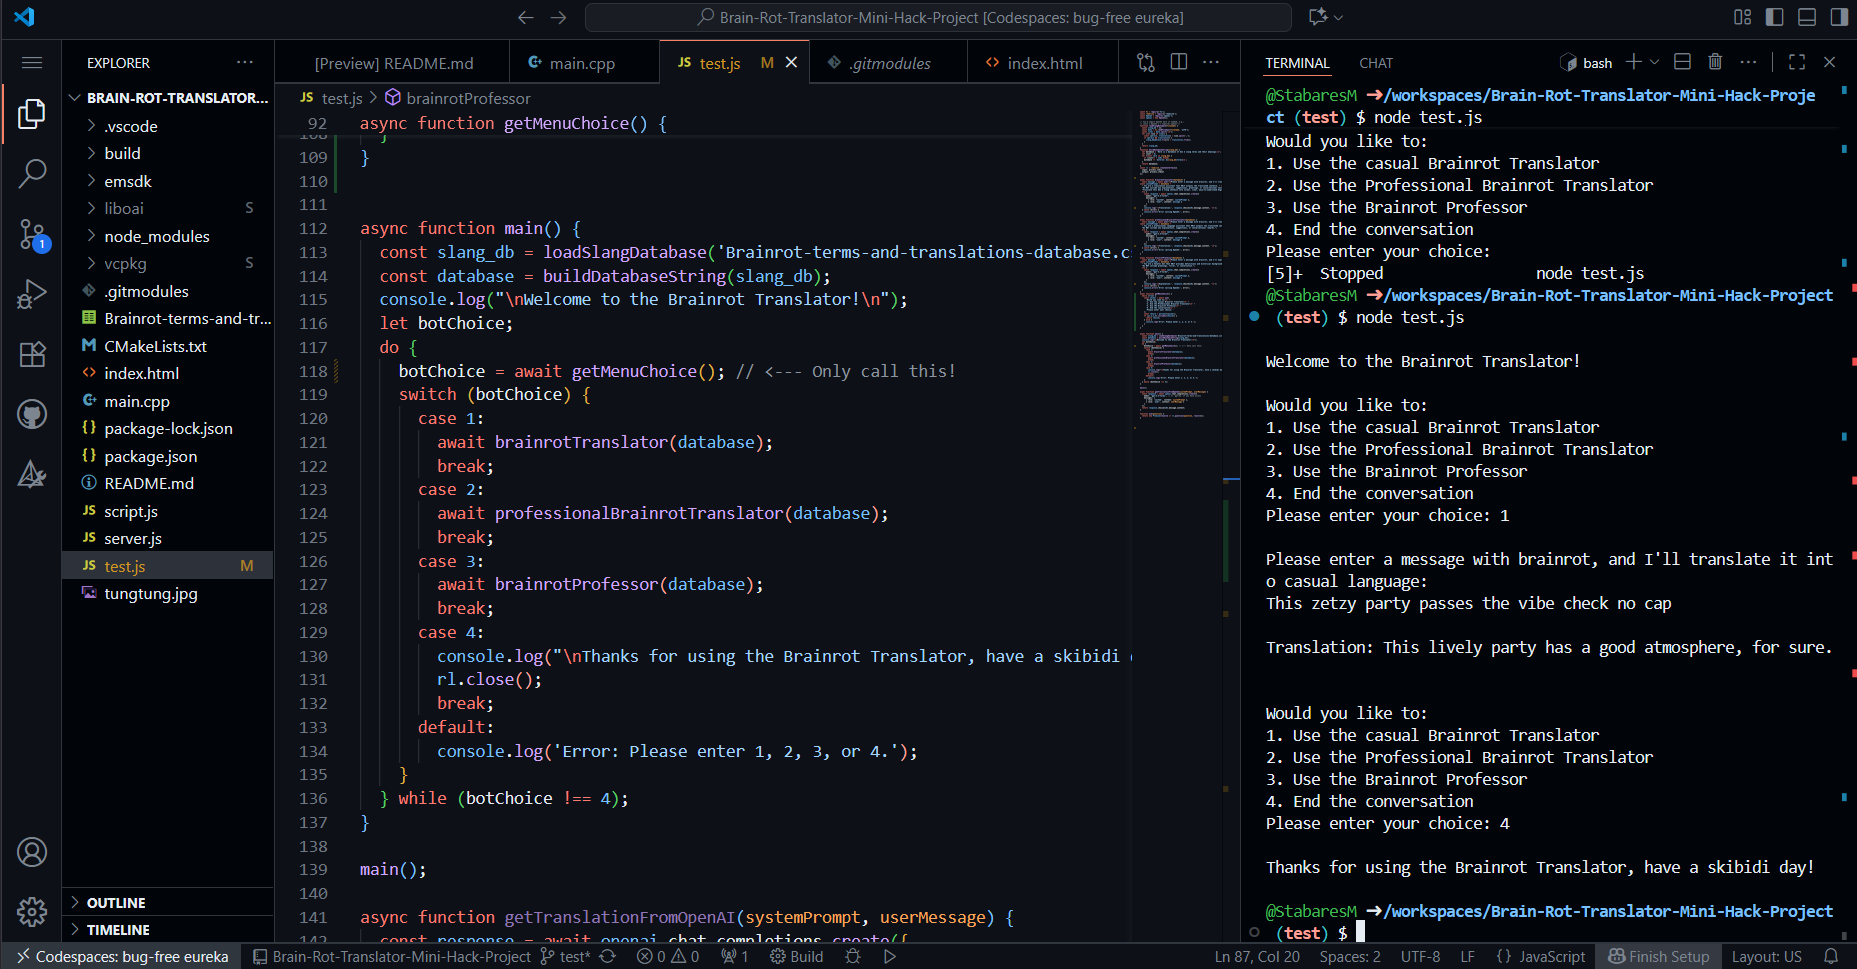Screen dimensions: 1857x969
Task: Switch to the CHAT panel tab
Action: click(x=1375, y=63)
